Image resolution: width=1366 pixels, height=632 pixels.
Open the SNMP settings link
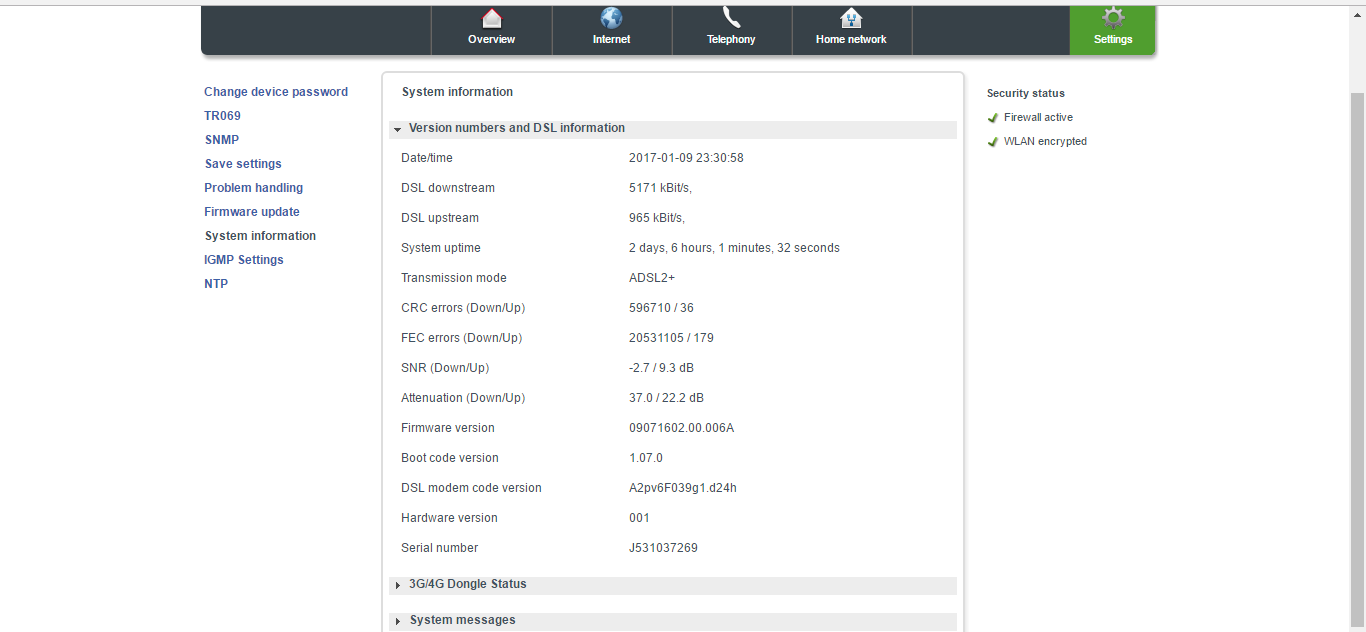pyautogui.click(x=222, y=140)
